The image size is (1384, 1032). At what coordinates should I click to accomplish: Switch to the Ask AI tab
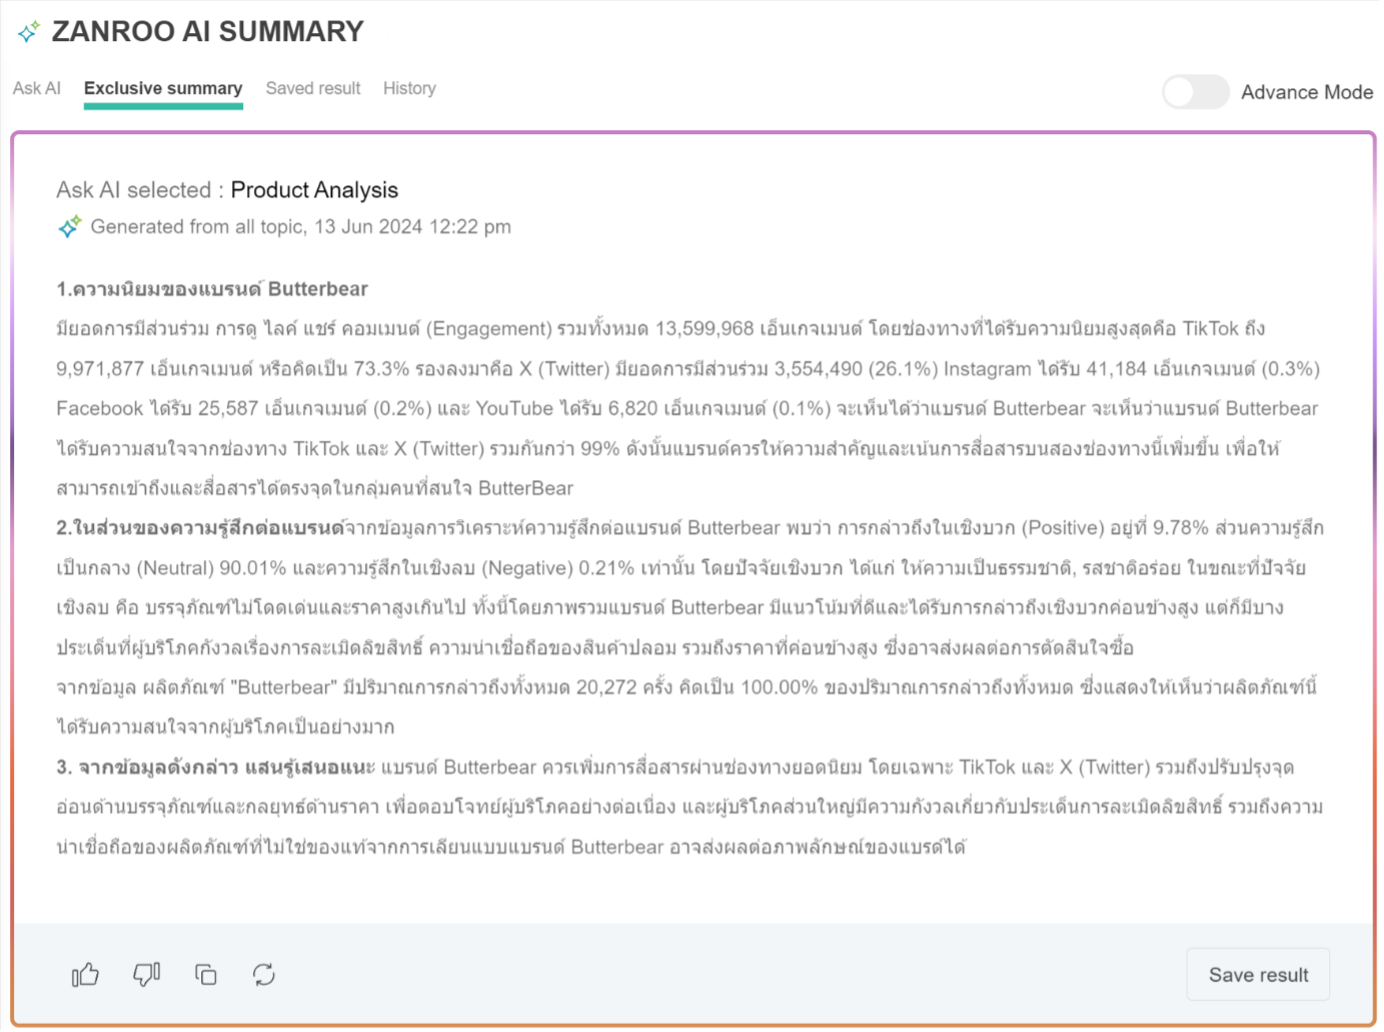point(37,88)
